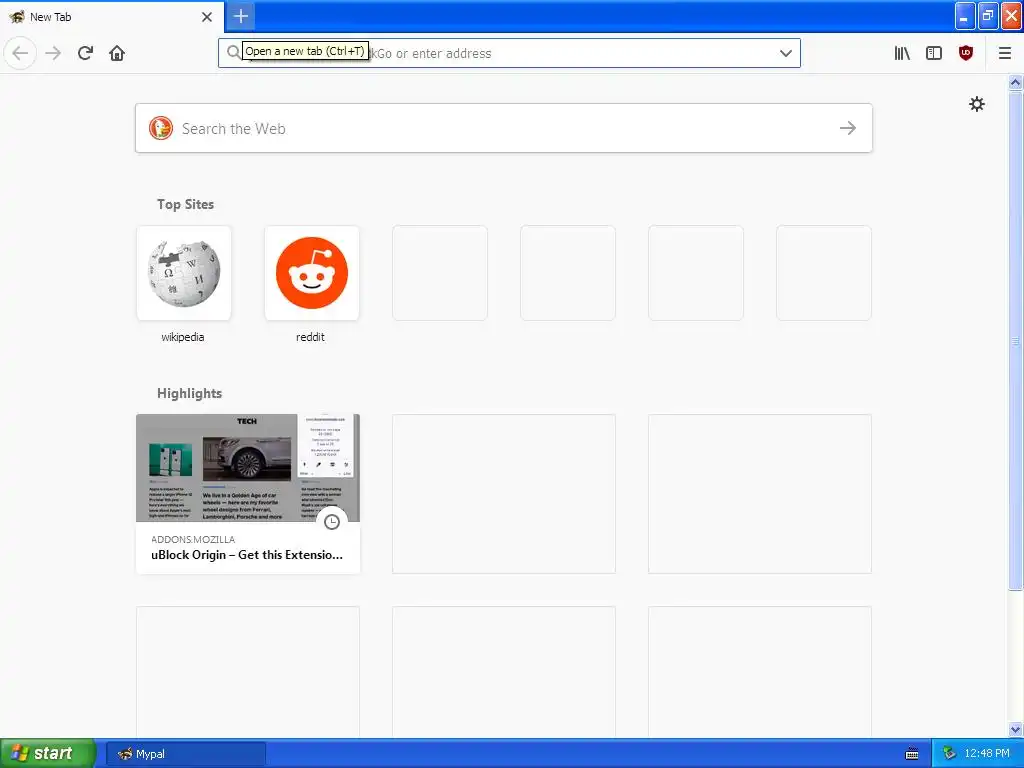Open the home page

click(117, 53)
